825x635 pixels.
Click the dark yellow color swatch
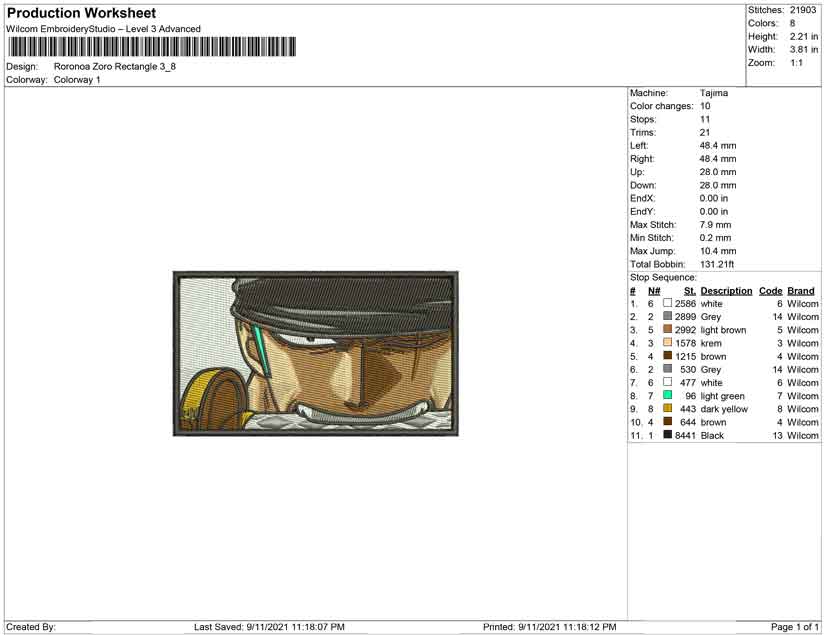point(667,408)
